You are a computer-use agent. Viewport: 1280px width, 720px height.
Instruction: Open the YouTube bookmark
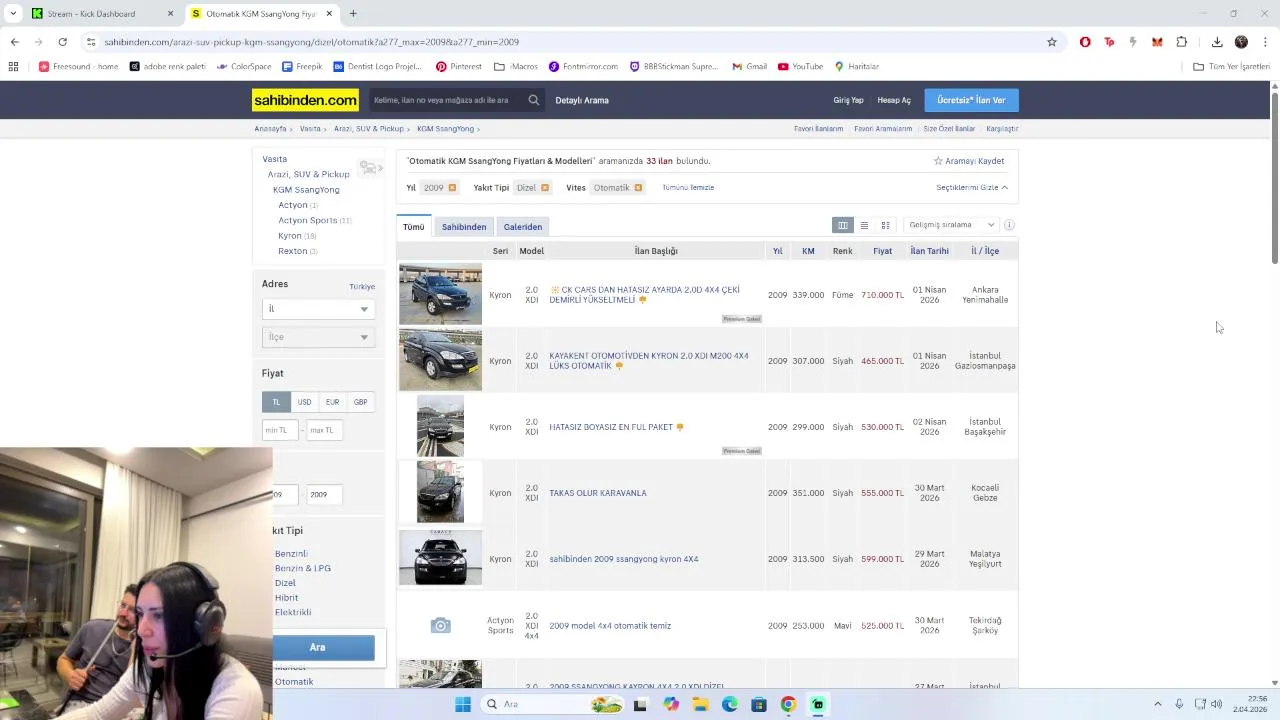click(800, 67)
